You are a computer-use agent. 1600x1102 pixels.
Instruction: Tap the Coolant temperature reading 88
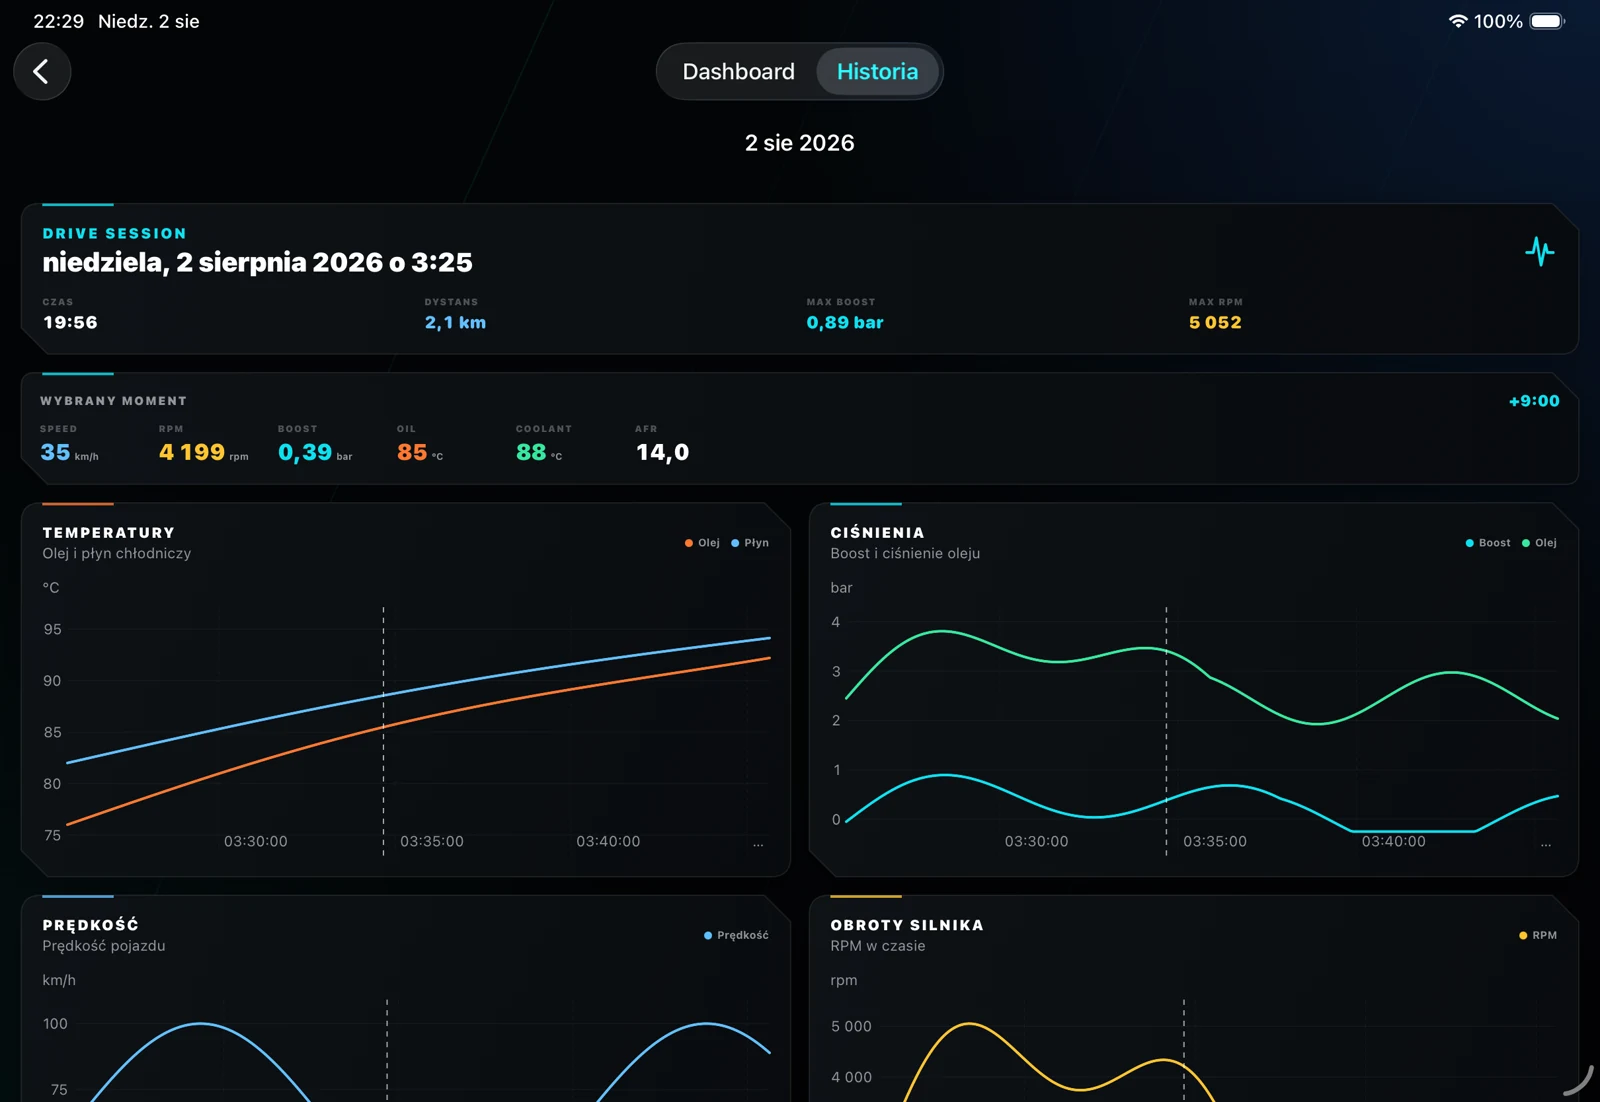tap(539, 452)
